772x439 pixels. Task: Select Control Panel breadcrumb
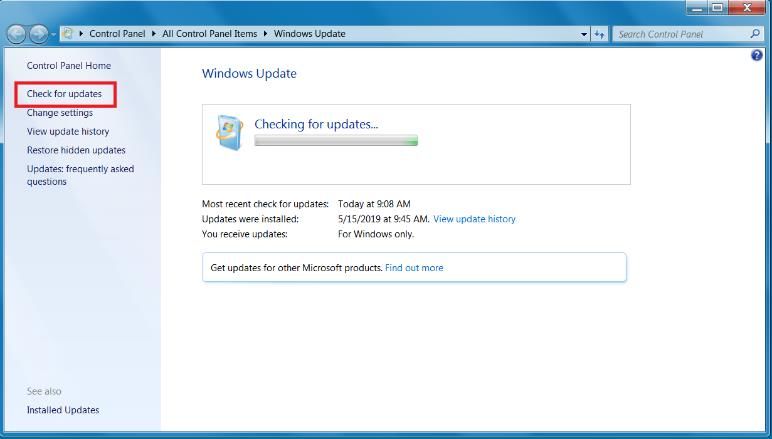[x=117, y=33]
